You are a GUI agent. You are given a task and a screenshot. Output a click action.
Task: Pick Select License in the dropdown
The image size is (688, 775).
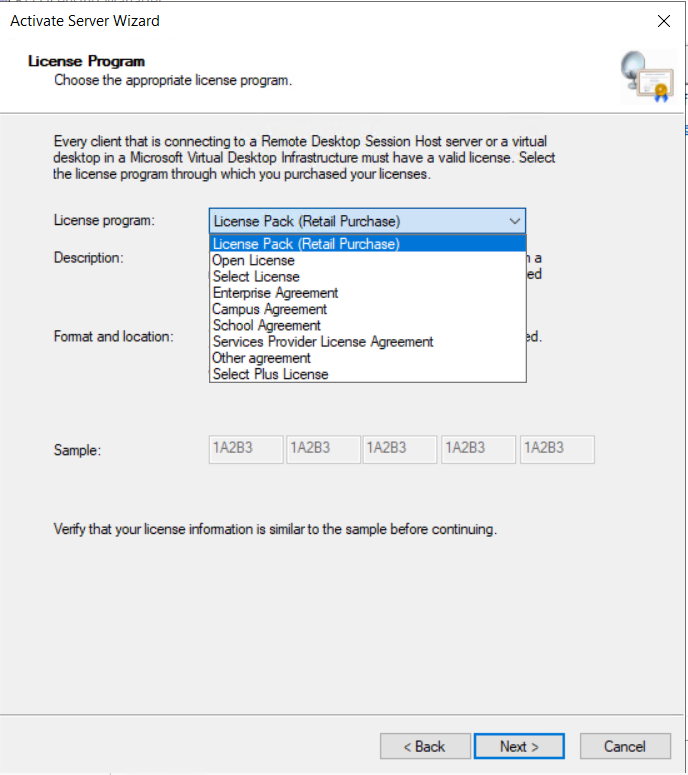point(256,277)
